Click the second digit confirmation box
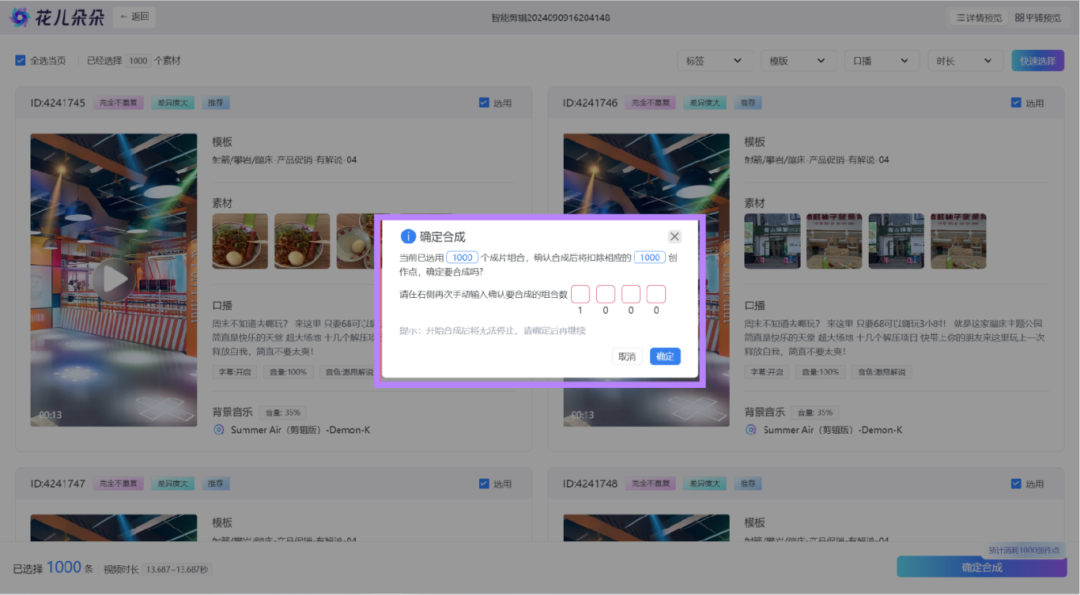This screenshot has height=595, width=1080. (x=605, y=294)
